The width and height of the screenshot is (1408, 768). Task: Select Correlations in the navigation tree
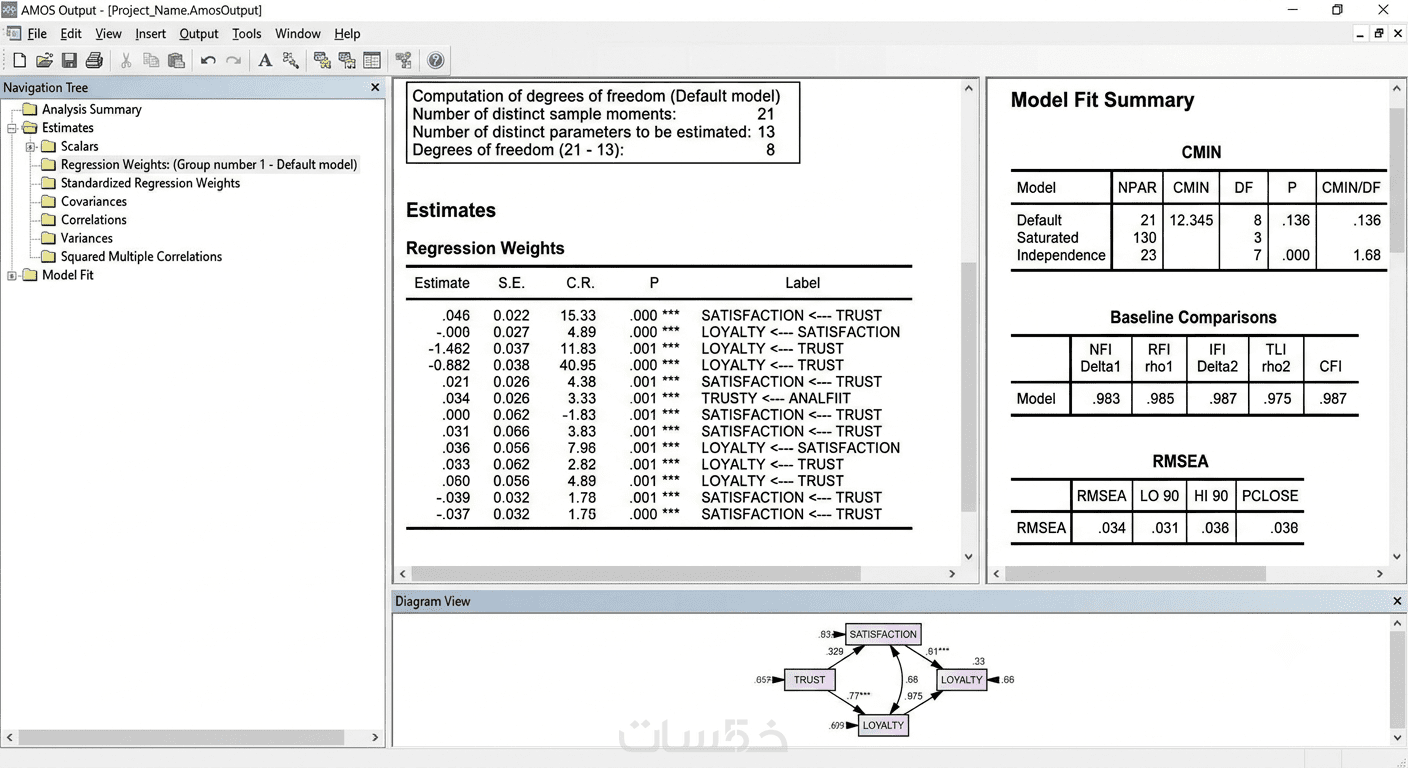(x=94, y=220)
